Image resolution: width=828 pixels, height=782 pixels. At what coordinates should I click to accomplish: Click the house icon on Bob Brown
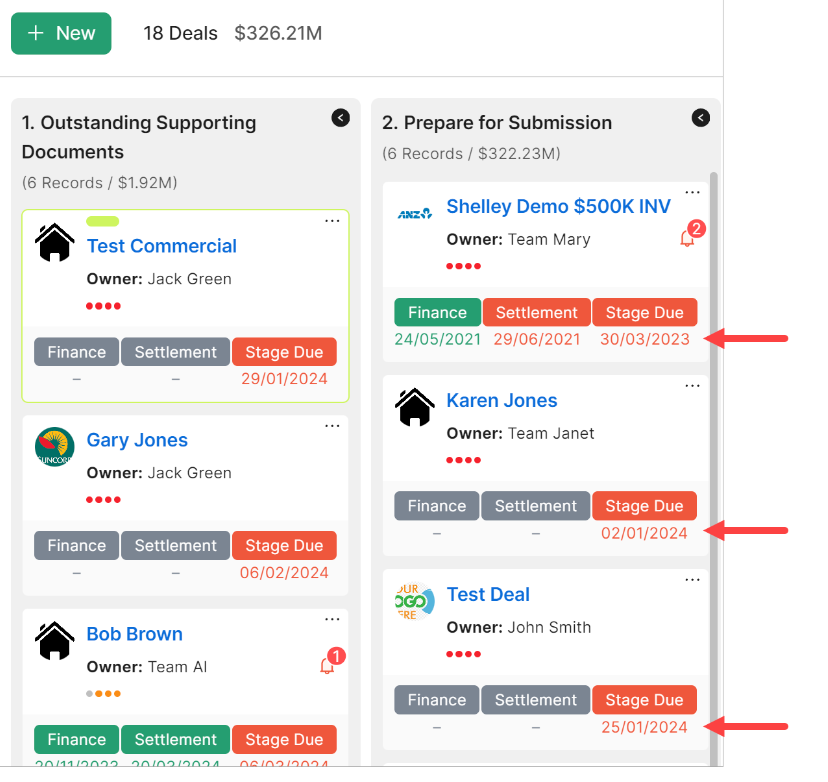tap(55, 640)
